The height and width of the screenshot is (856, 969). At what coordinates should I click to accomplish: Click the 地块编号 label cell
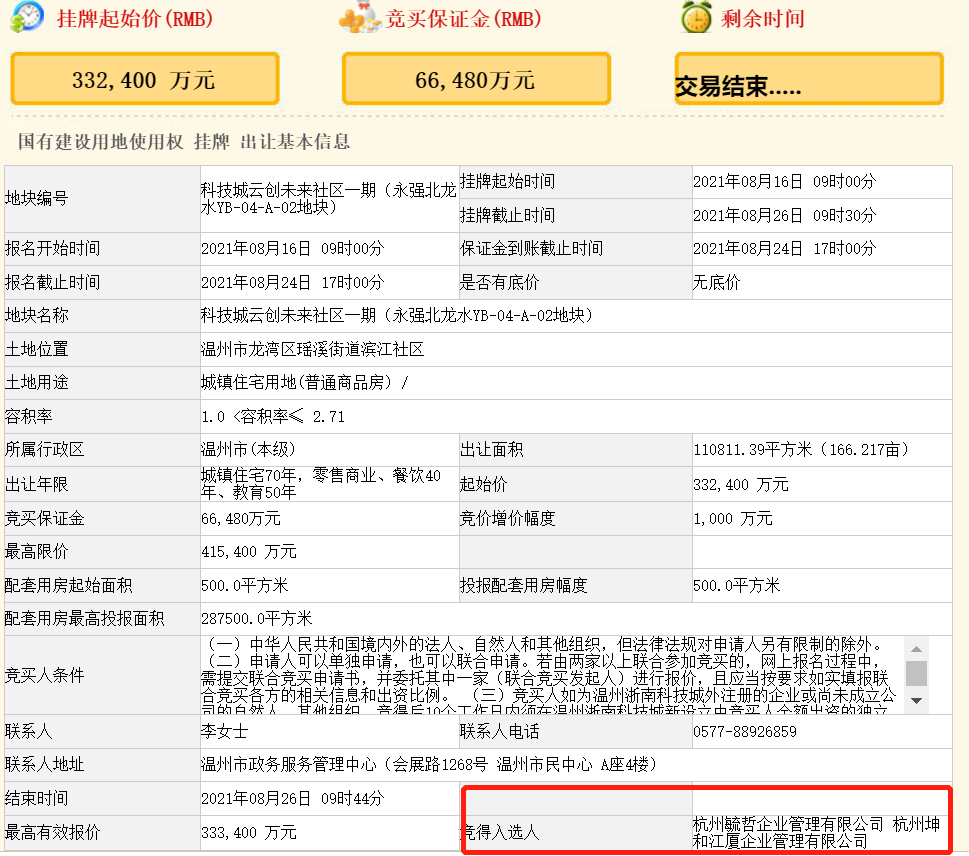tap(102, 198)
